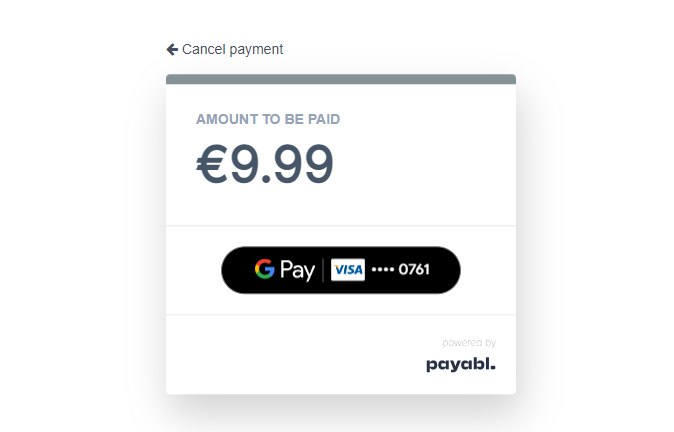This screenshot has height=432, width=674.
Task: Click the word payment in the cancel link
Action: tap(256, 50)
